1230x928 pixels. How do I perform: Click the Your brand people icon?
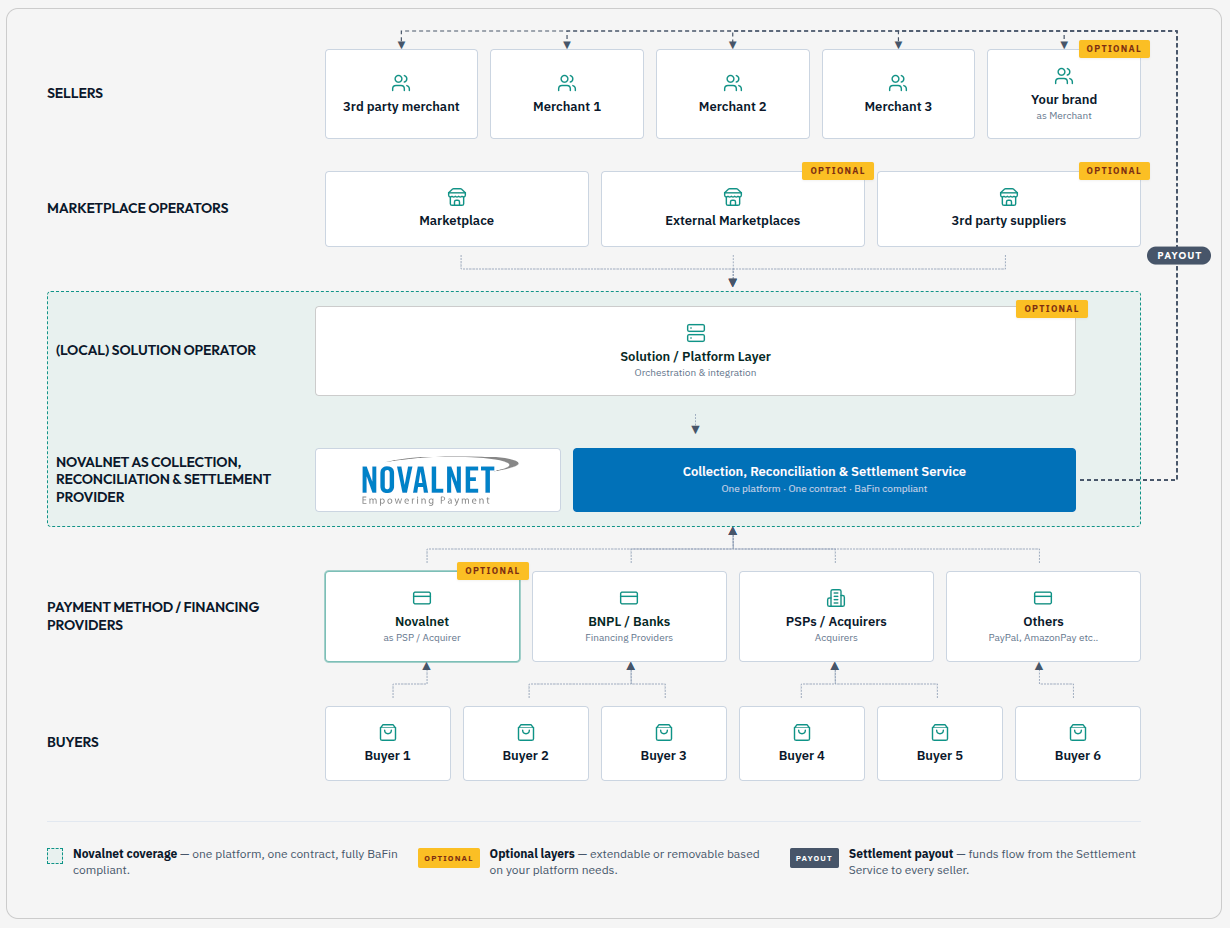point(1064,76)
